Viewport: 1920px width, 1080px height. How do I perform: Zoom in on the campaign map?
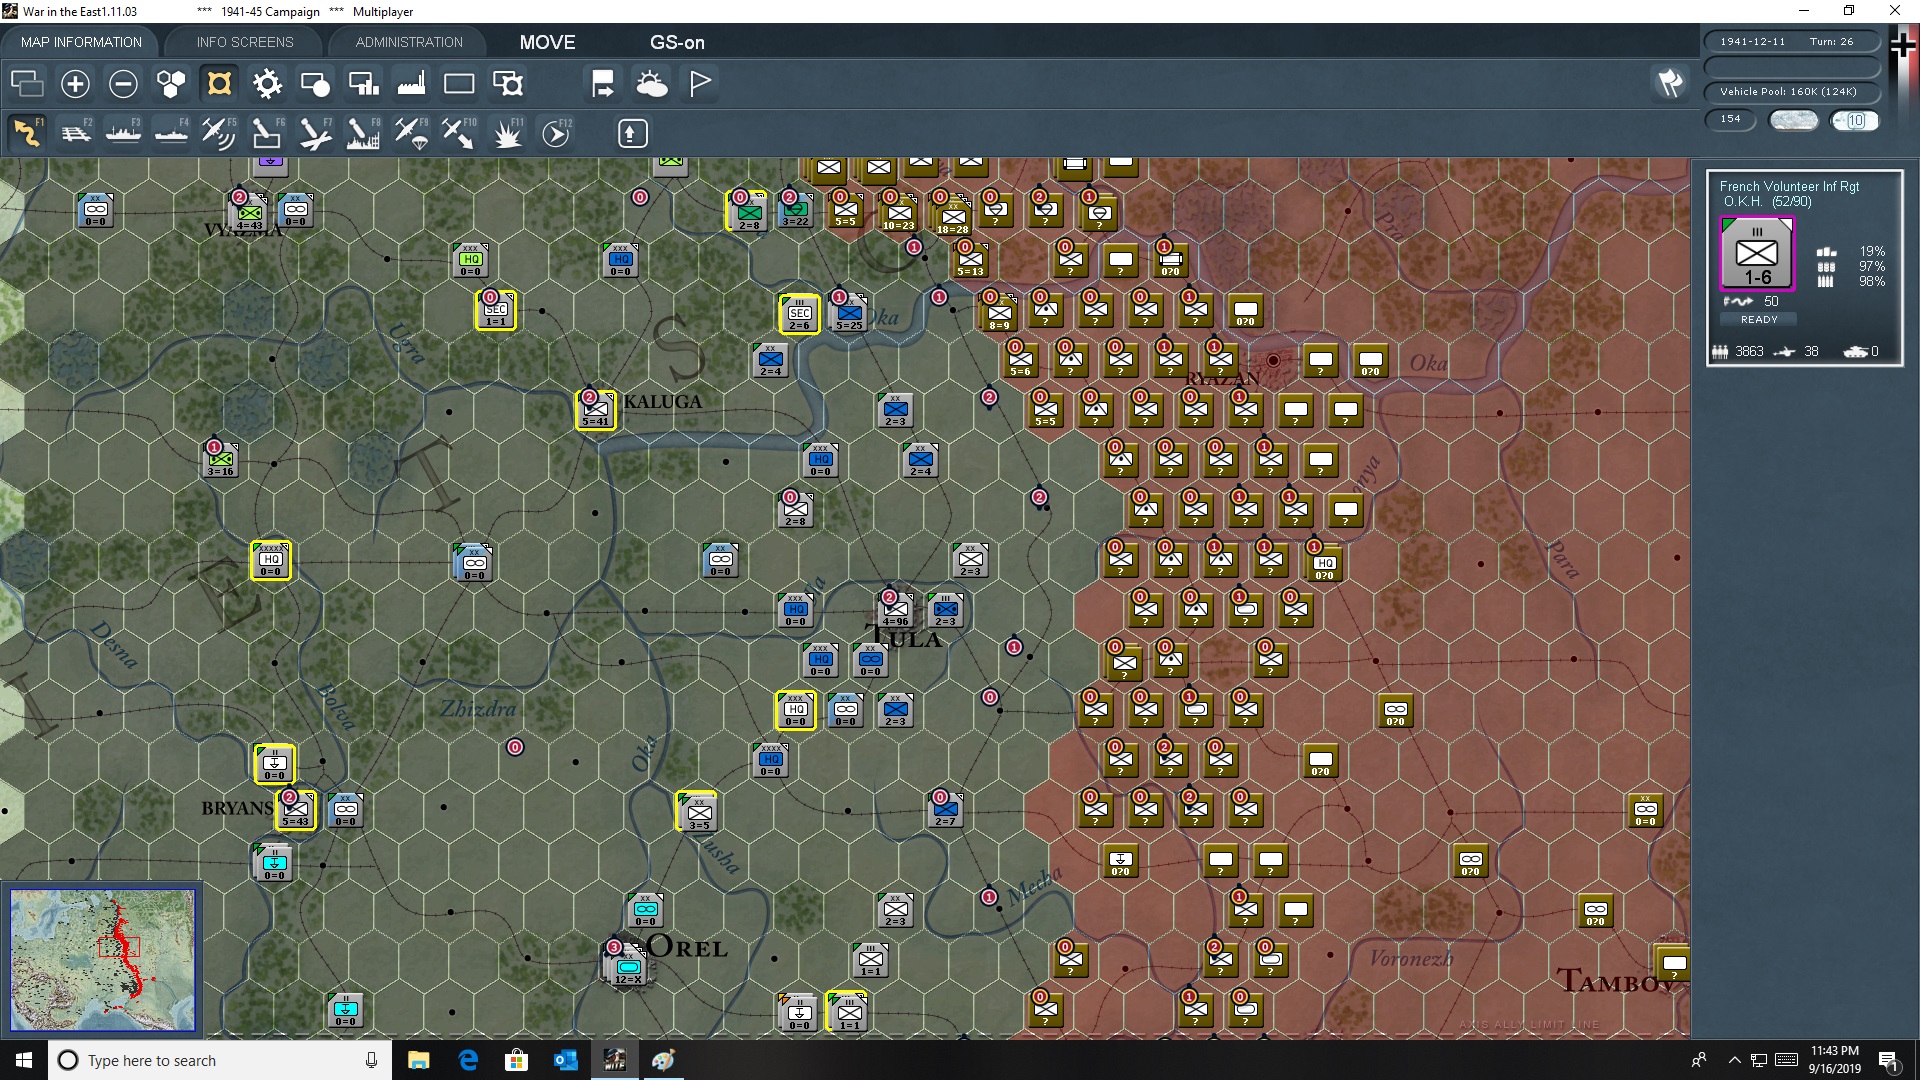[75, 84]
